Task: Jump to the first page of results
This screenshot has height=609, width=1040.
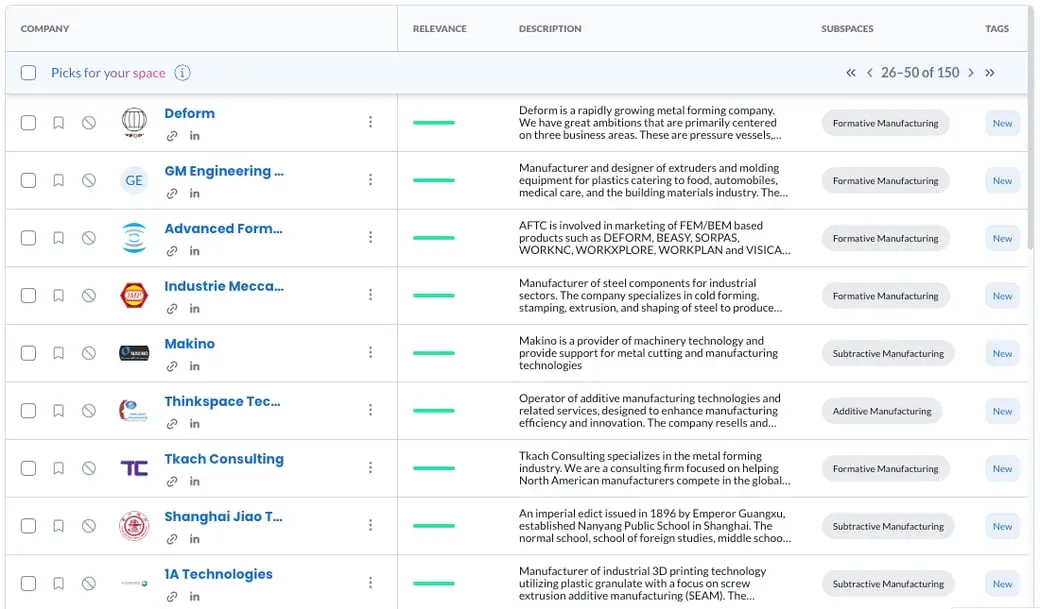Action: coord(851,73)
